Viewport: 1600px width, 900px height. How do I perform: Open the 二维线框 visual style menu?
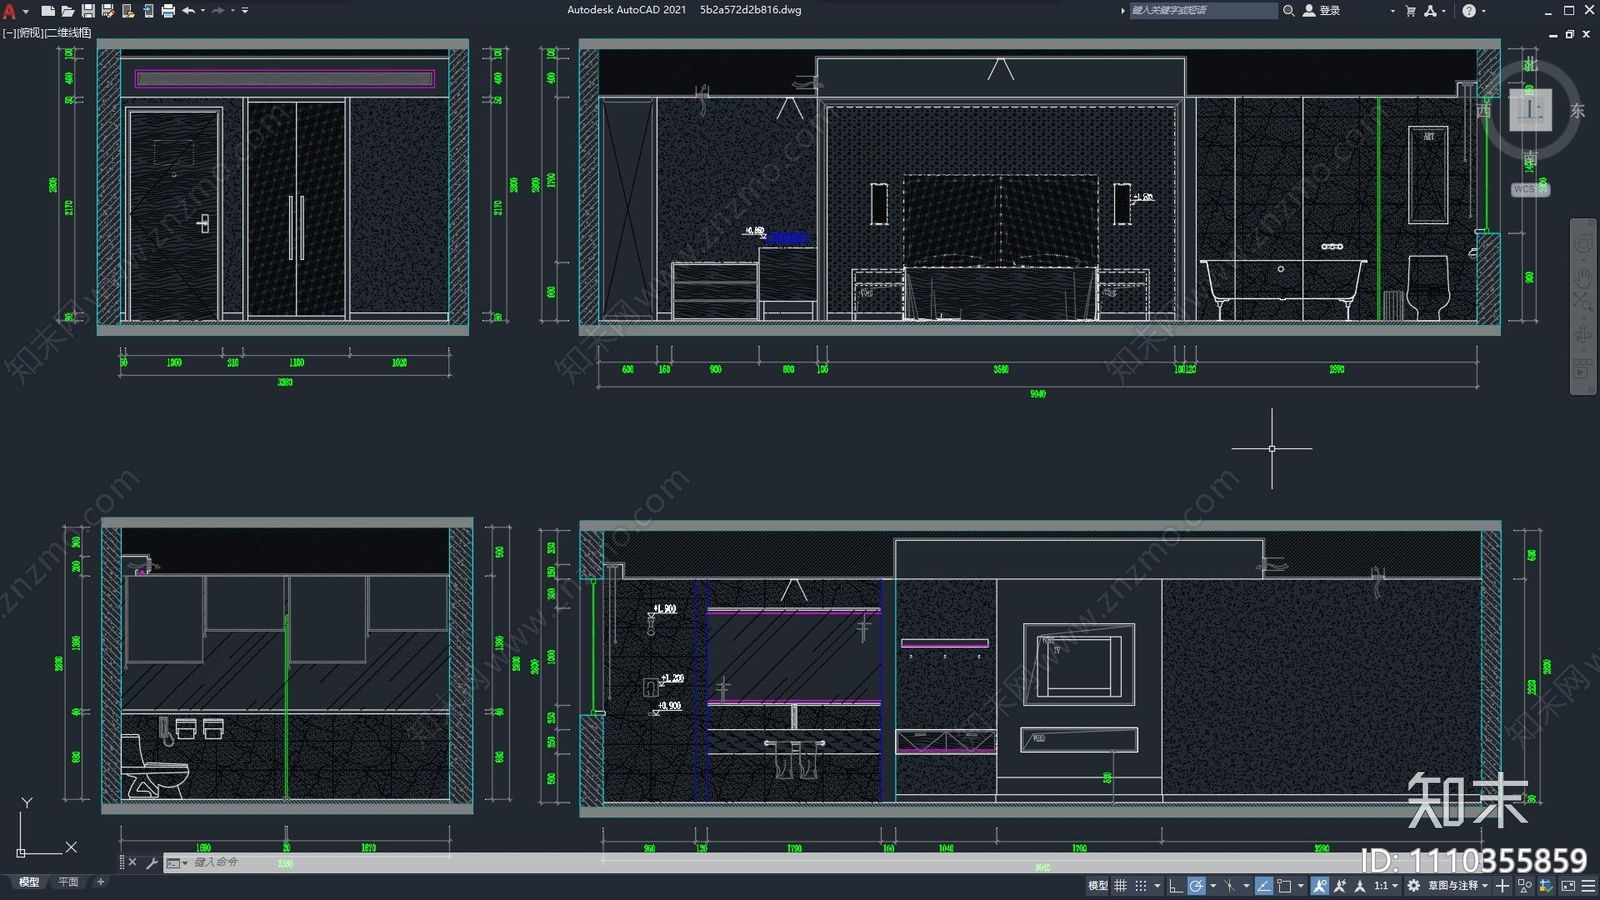click(68, 33)
